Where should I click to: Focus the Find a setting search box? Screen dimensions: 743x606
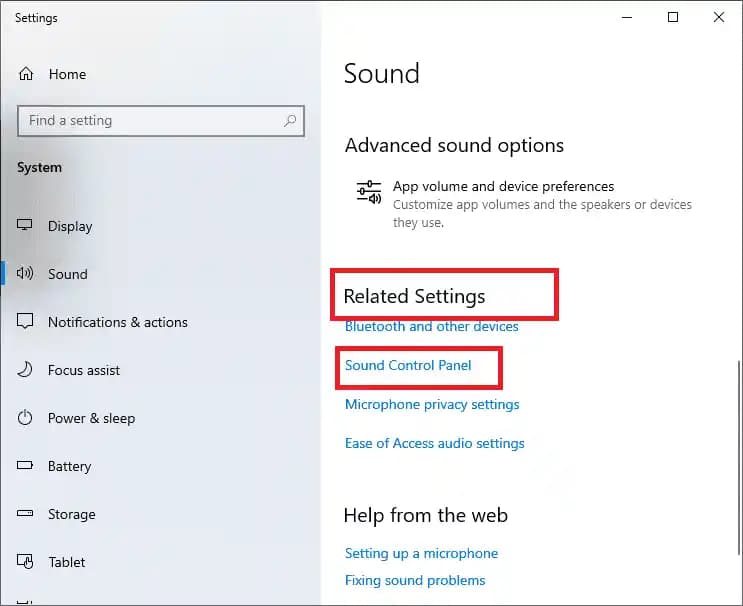(x=150, y=121)
